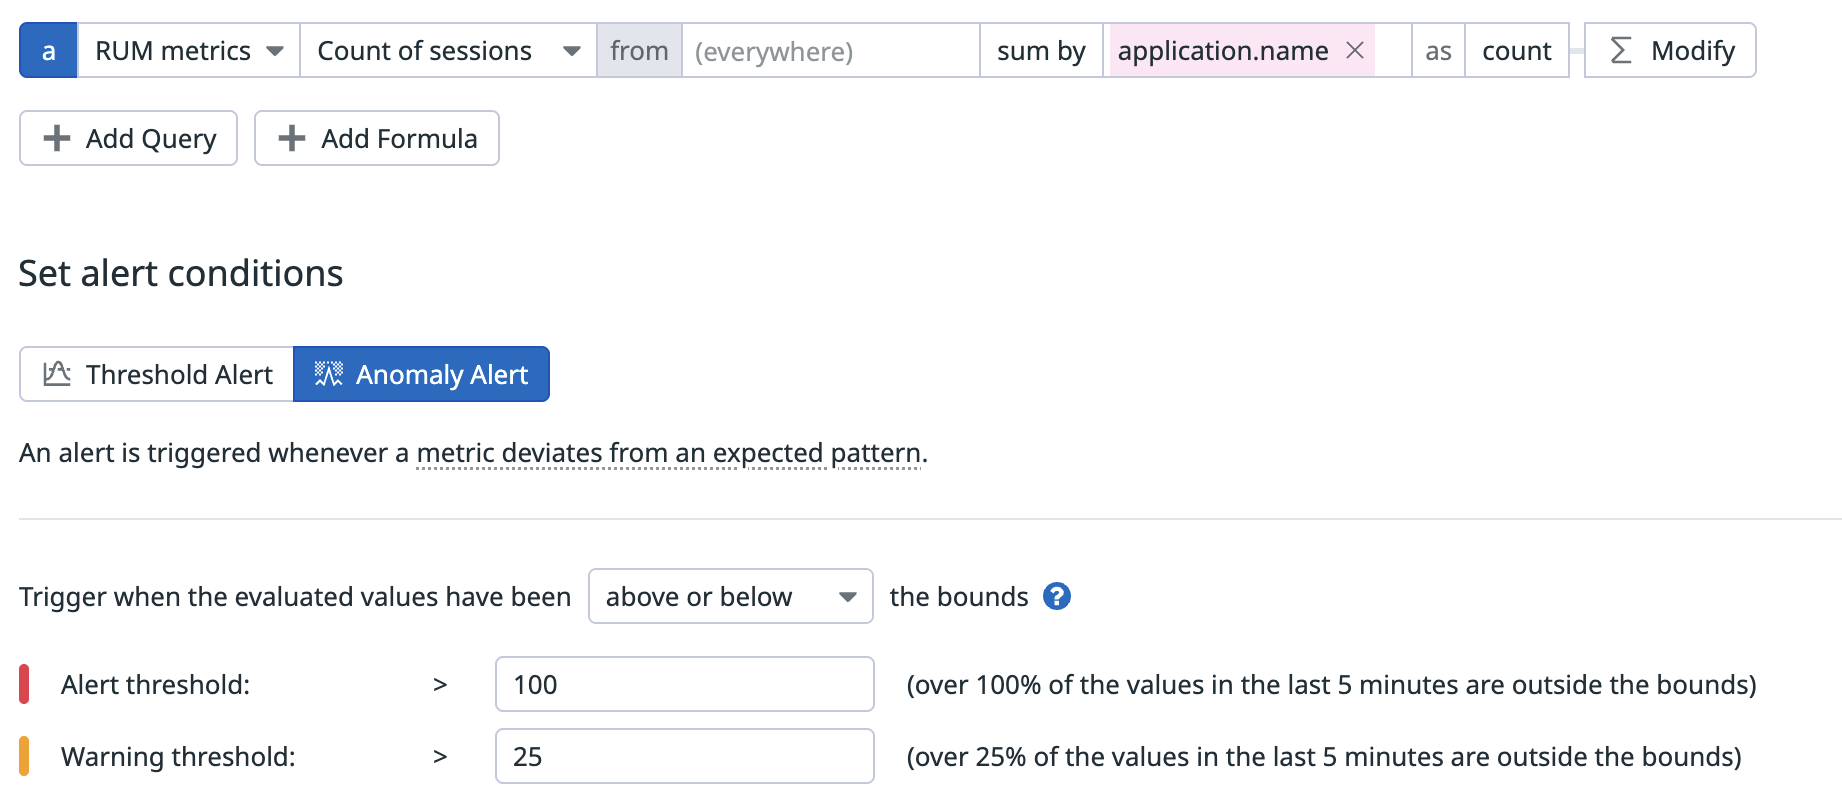The width and height of the screenshot is (1842, 802).
Task: Click the Anomaly Alert wave icon
Action: pos(328,374)
